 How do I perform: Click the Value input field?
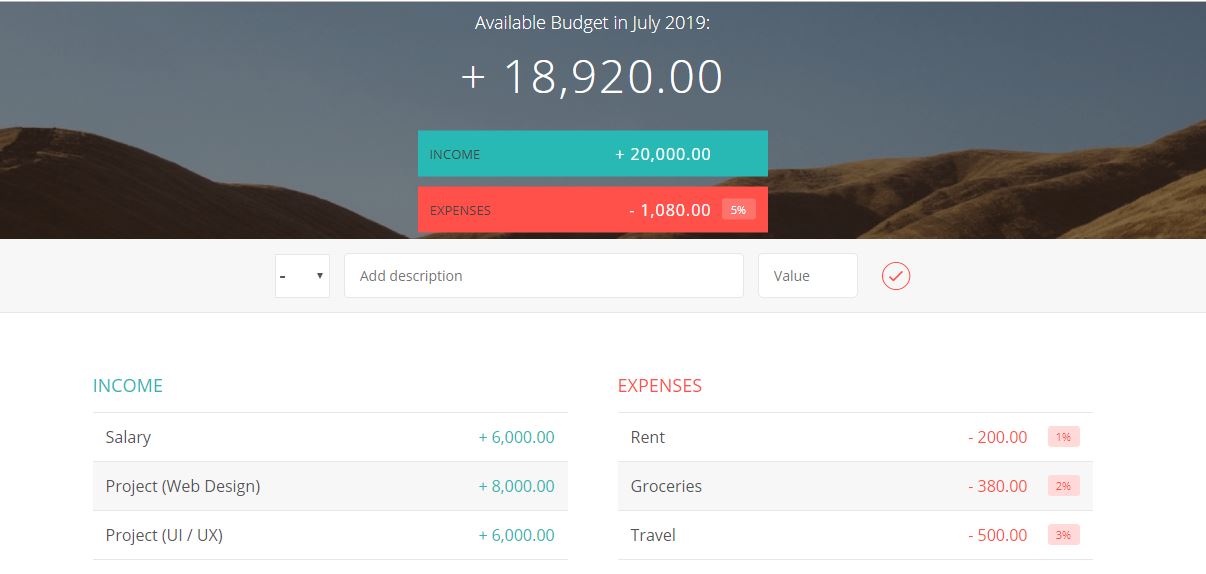coord(807,276)
